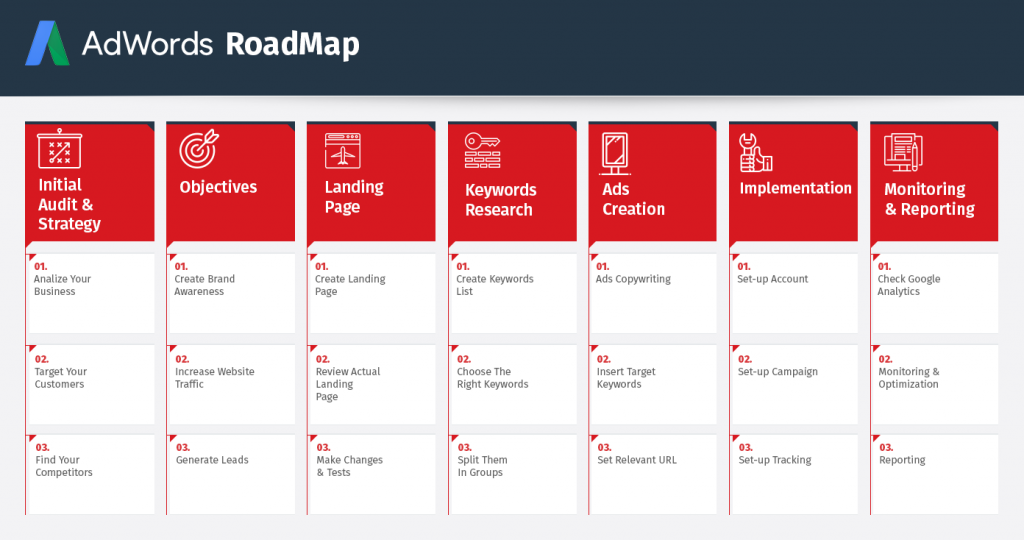Click the wrench thumbs-up icon above Implementation

(x=756, y=152)
